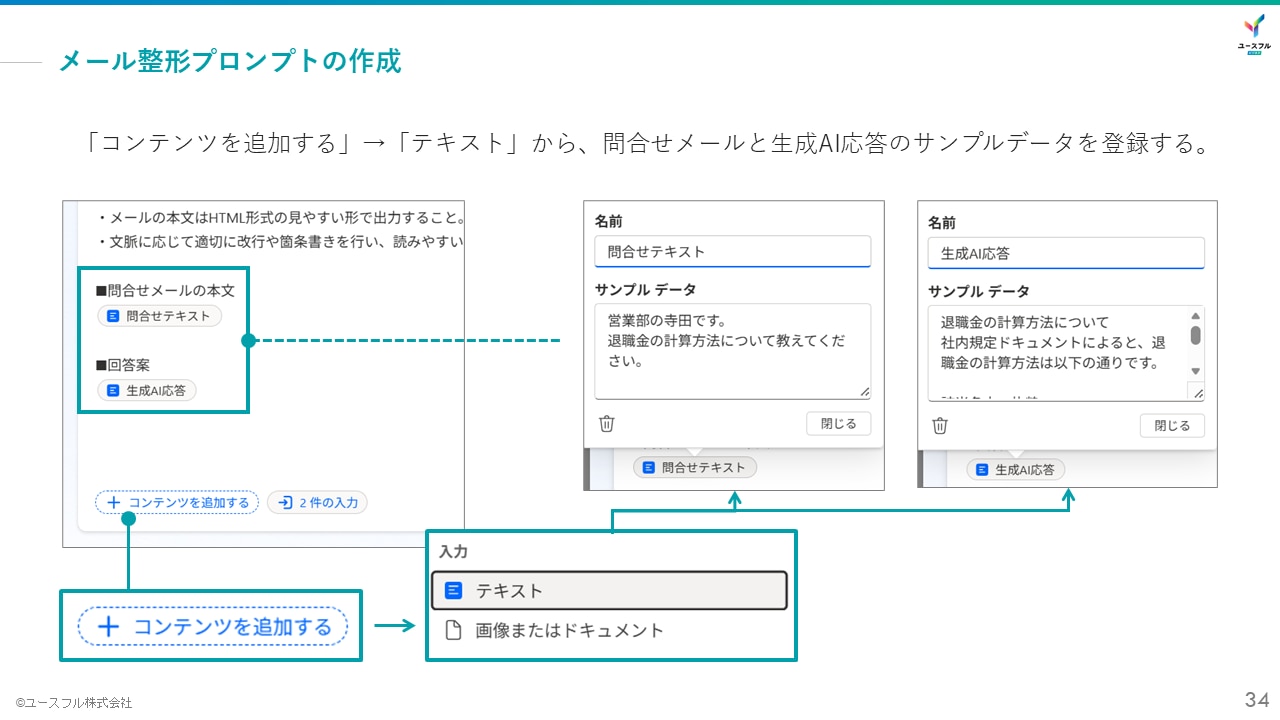1280x720 pixels.
Task: Click the 名前 field containing 問合せテキスト
Action: [x=732, y=251]
